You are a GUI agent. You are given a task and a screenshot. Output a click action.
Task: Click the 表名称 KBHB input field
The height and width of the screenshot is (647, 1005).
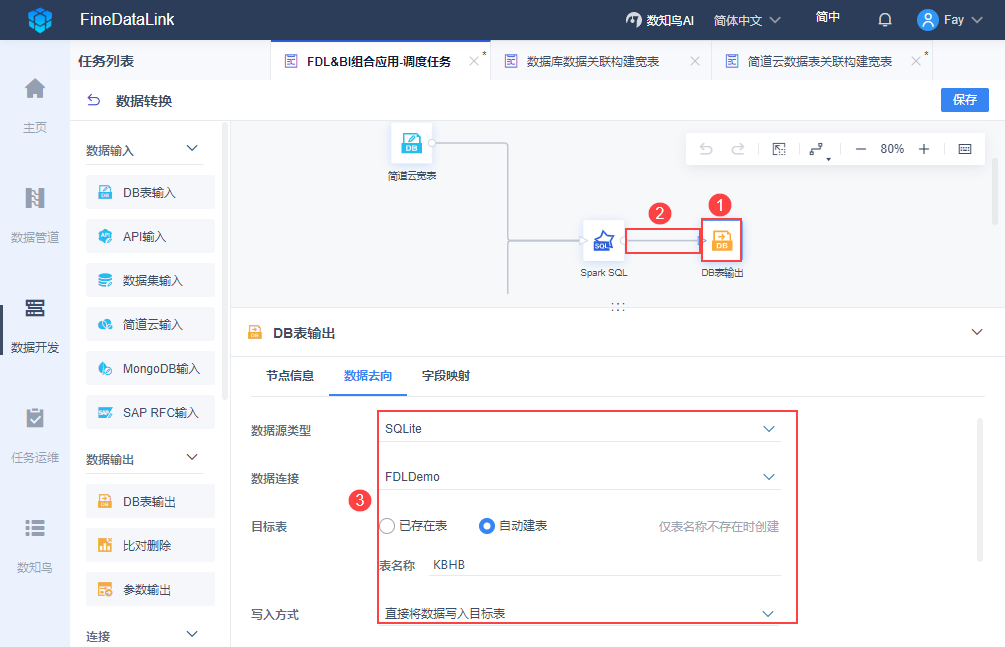pyautogui.click(x=604, y=565)
